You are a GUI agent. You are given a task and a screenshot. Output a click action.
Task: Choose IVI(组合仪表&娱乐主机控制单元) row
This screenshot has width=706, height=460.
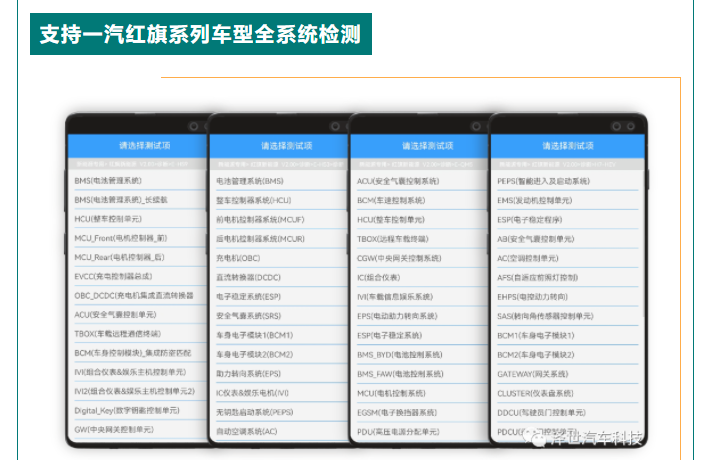[137, 372]
